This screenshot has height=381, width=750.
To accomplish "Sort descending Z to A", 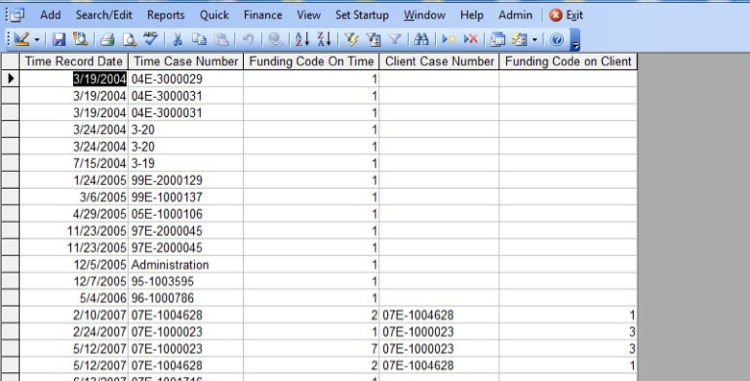I will tap(324, 39).
